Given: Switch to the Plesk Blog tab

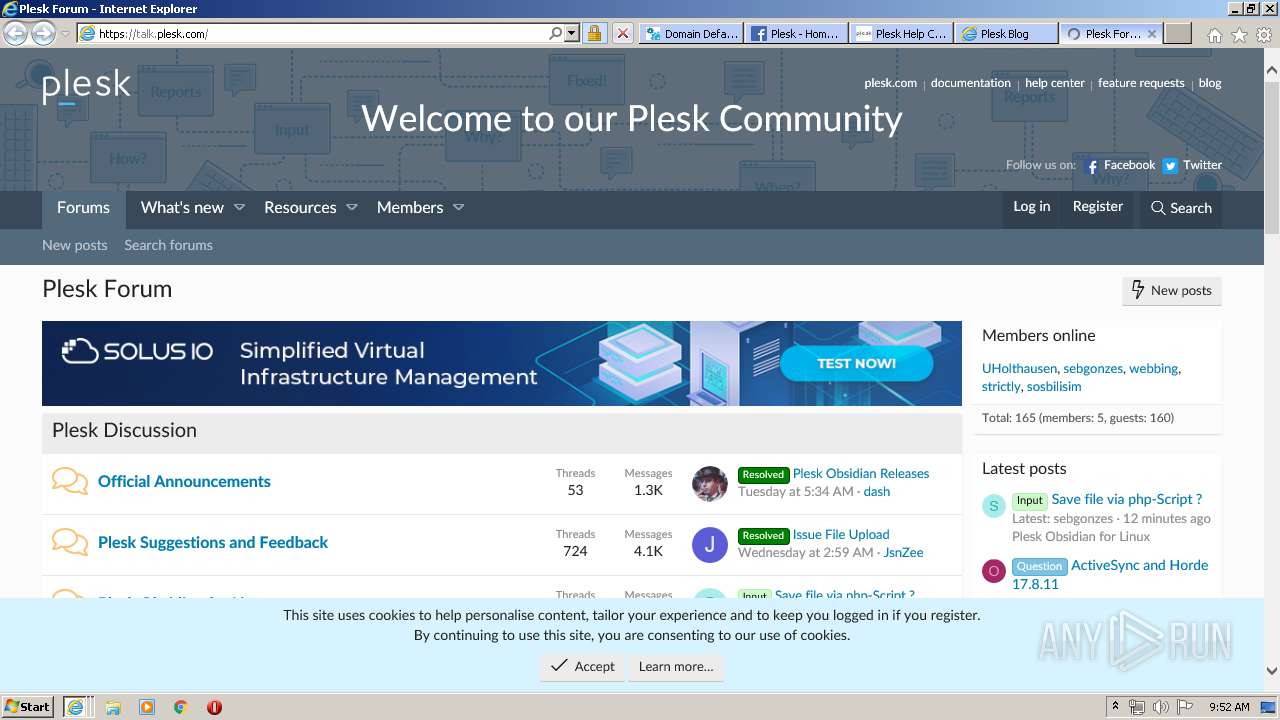Looking at the screenshot, I should click(x=1006, y=33).
